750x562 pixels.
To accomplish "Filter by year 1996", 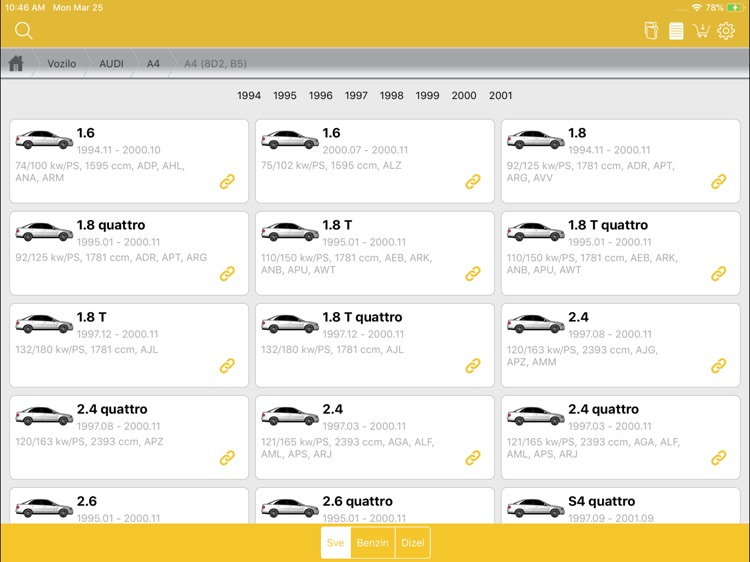I will click(x=320, y=95).
